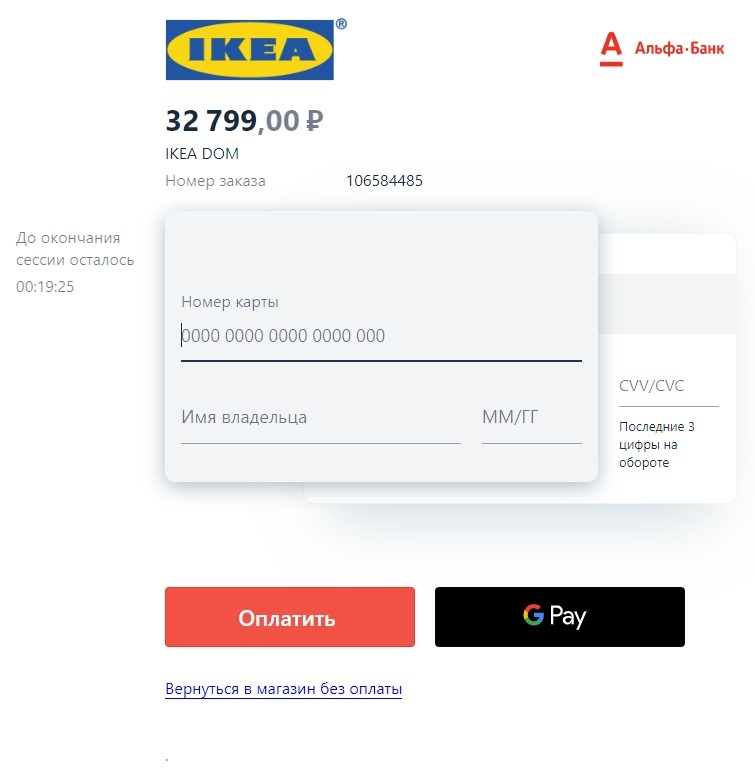The width and height of the screenshot is (755, 769).
Task: Click the Альфа-Банк brand text
Action: click(679, 48)
